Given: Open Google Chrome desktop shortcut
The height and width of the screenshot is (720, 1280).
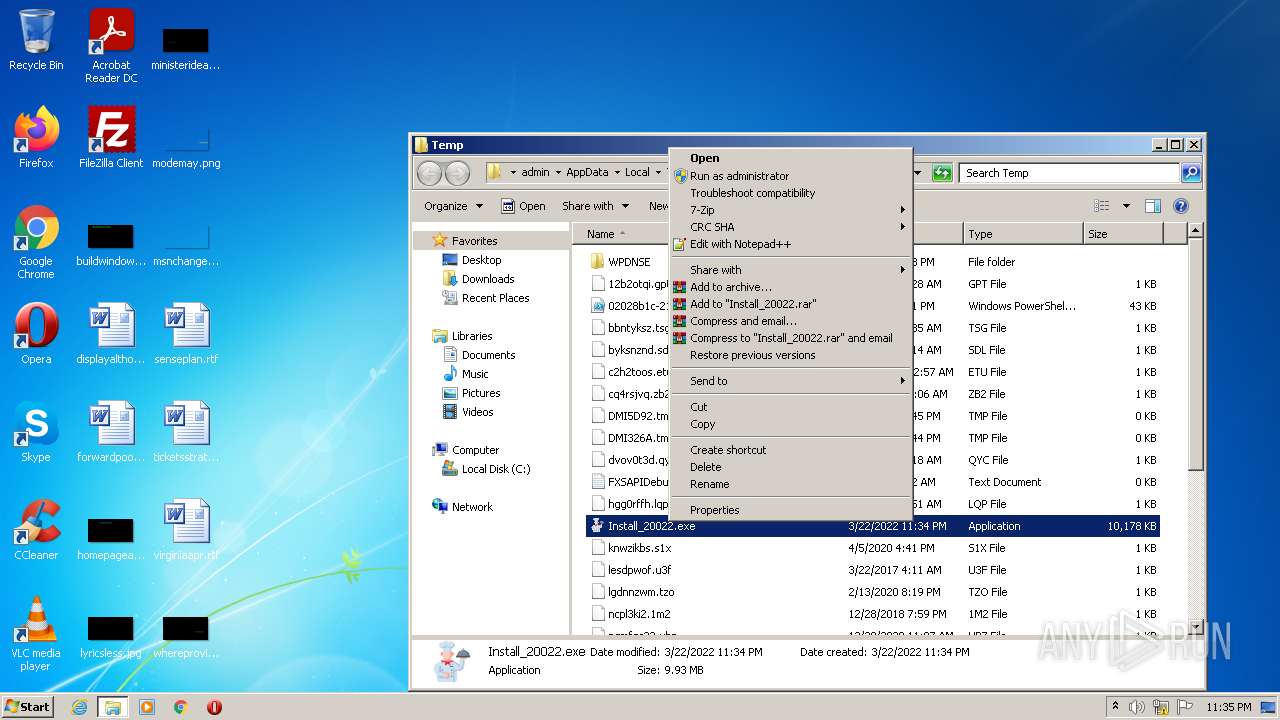Looking at the screenshot, I should pyautogui.click(x=36, y=243).
